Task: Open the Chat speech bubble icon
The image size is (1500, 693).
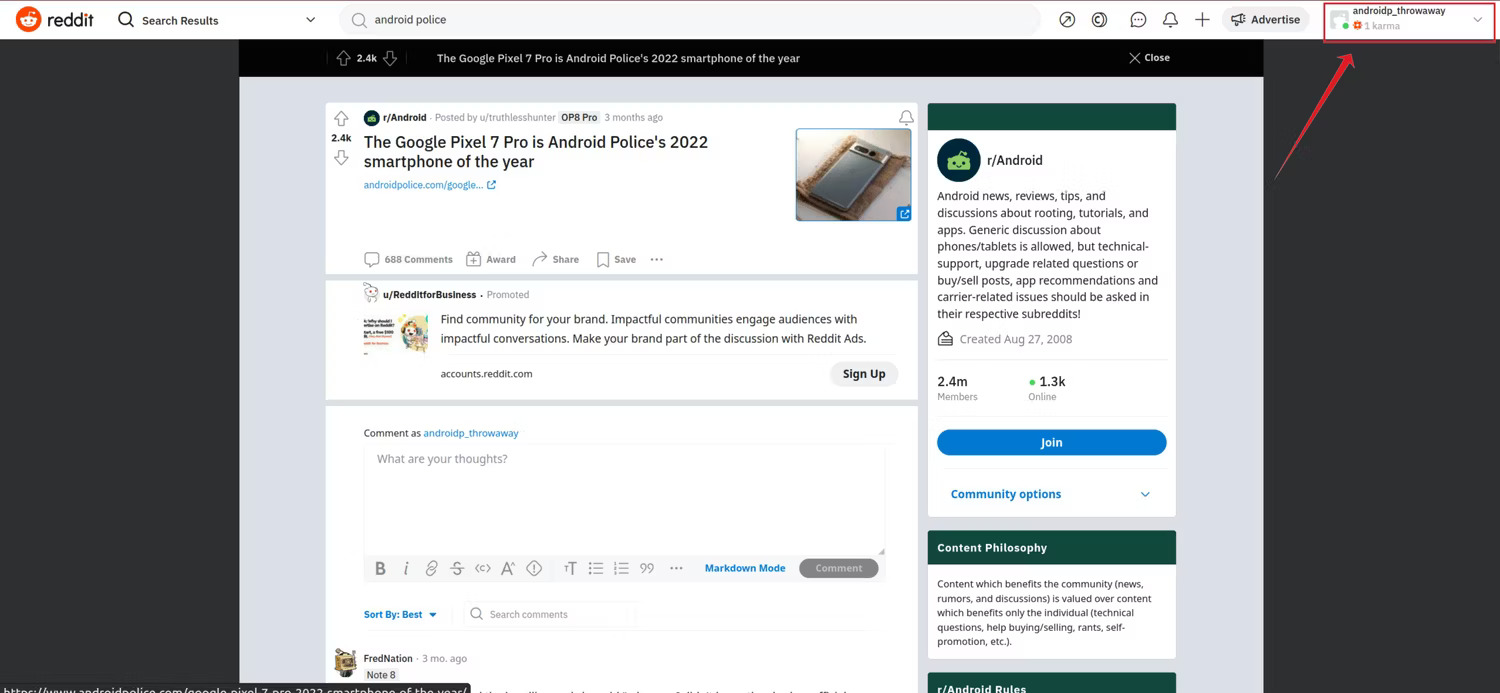Action: point(1138,20)
